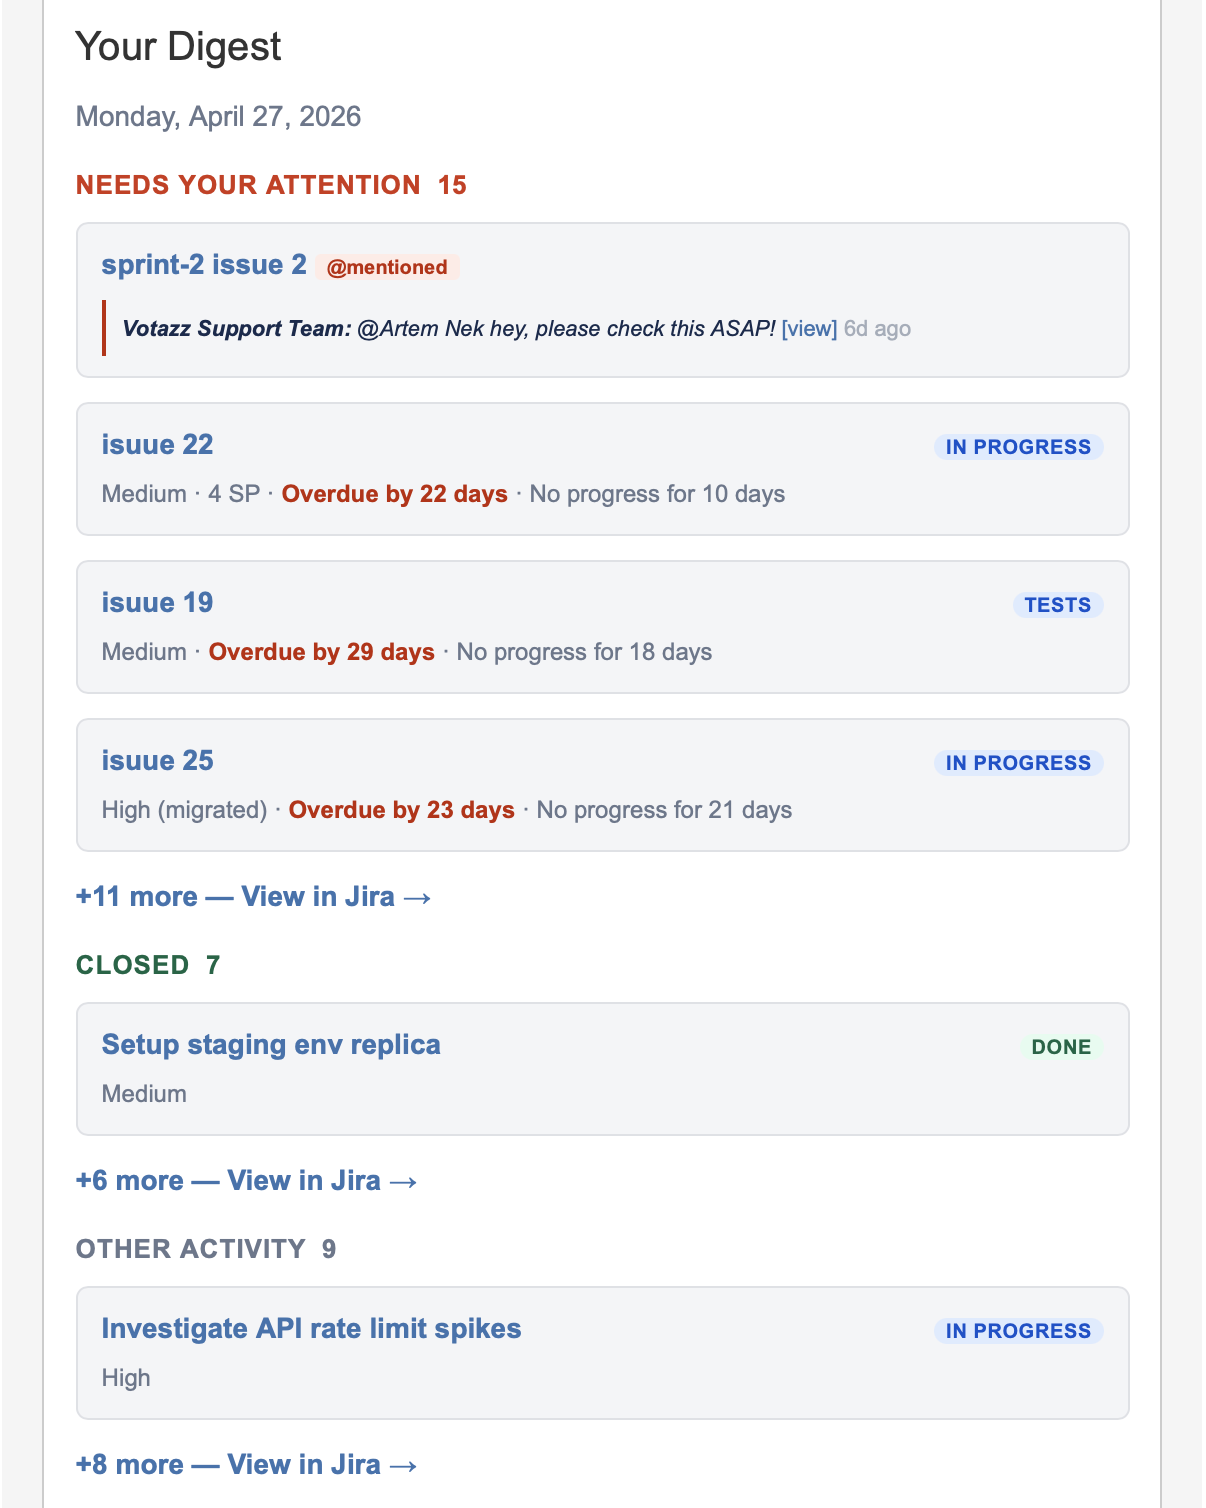Open "Investigate API rate limit spikes" issue
The image size is (1206, 1508).
311,1329
